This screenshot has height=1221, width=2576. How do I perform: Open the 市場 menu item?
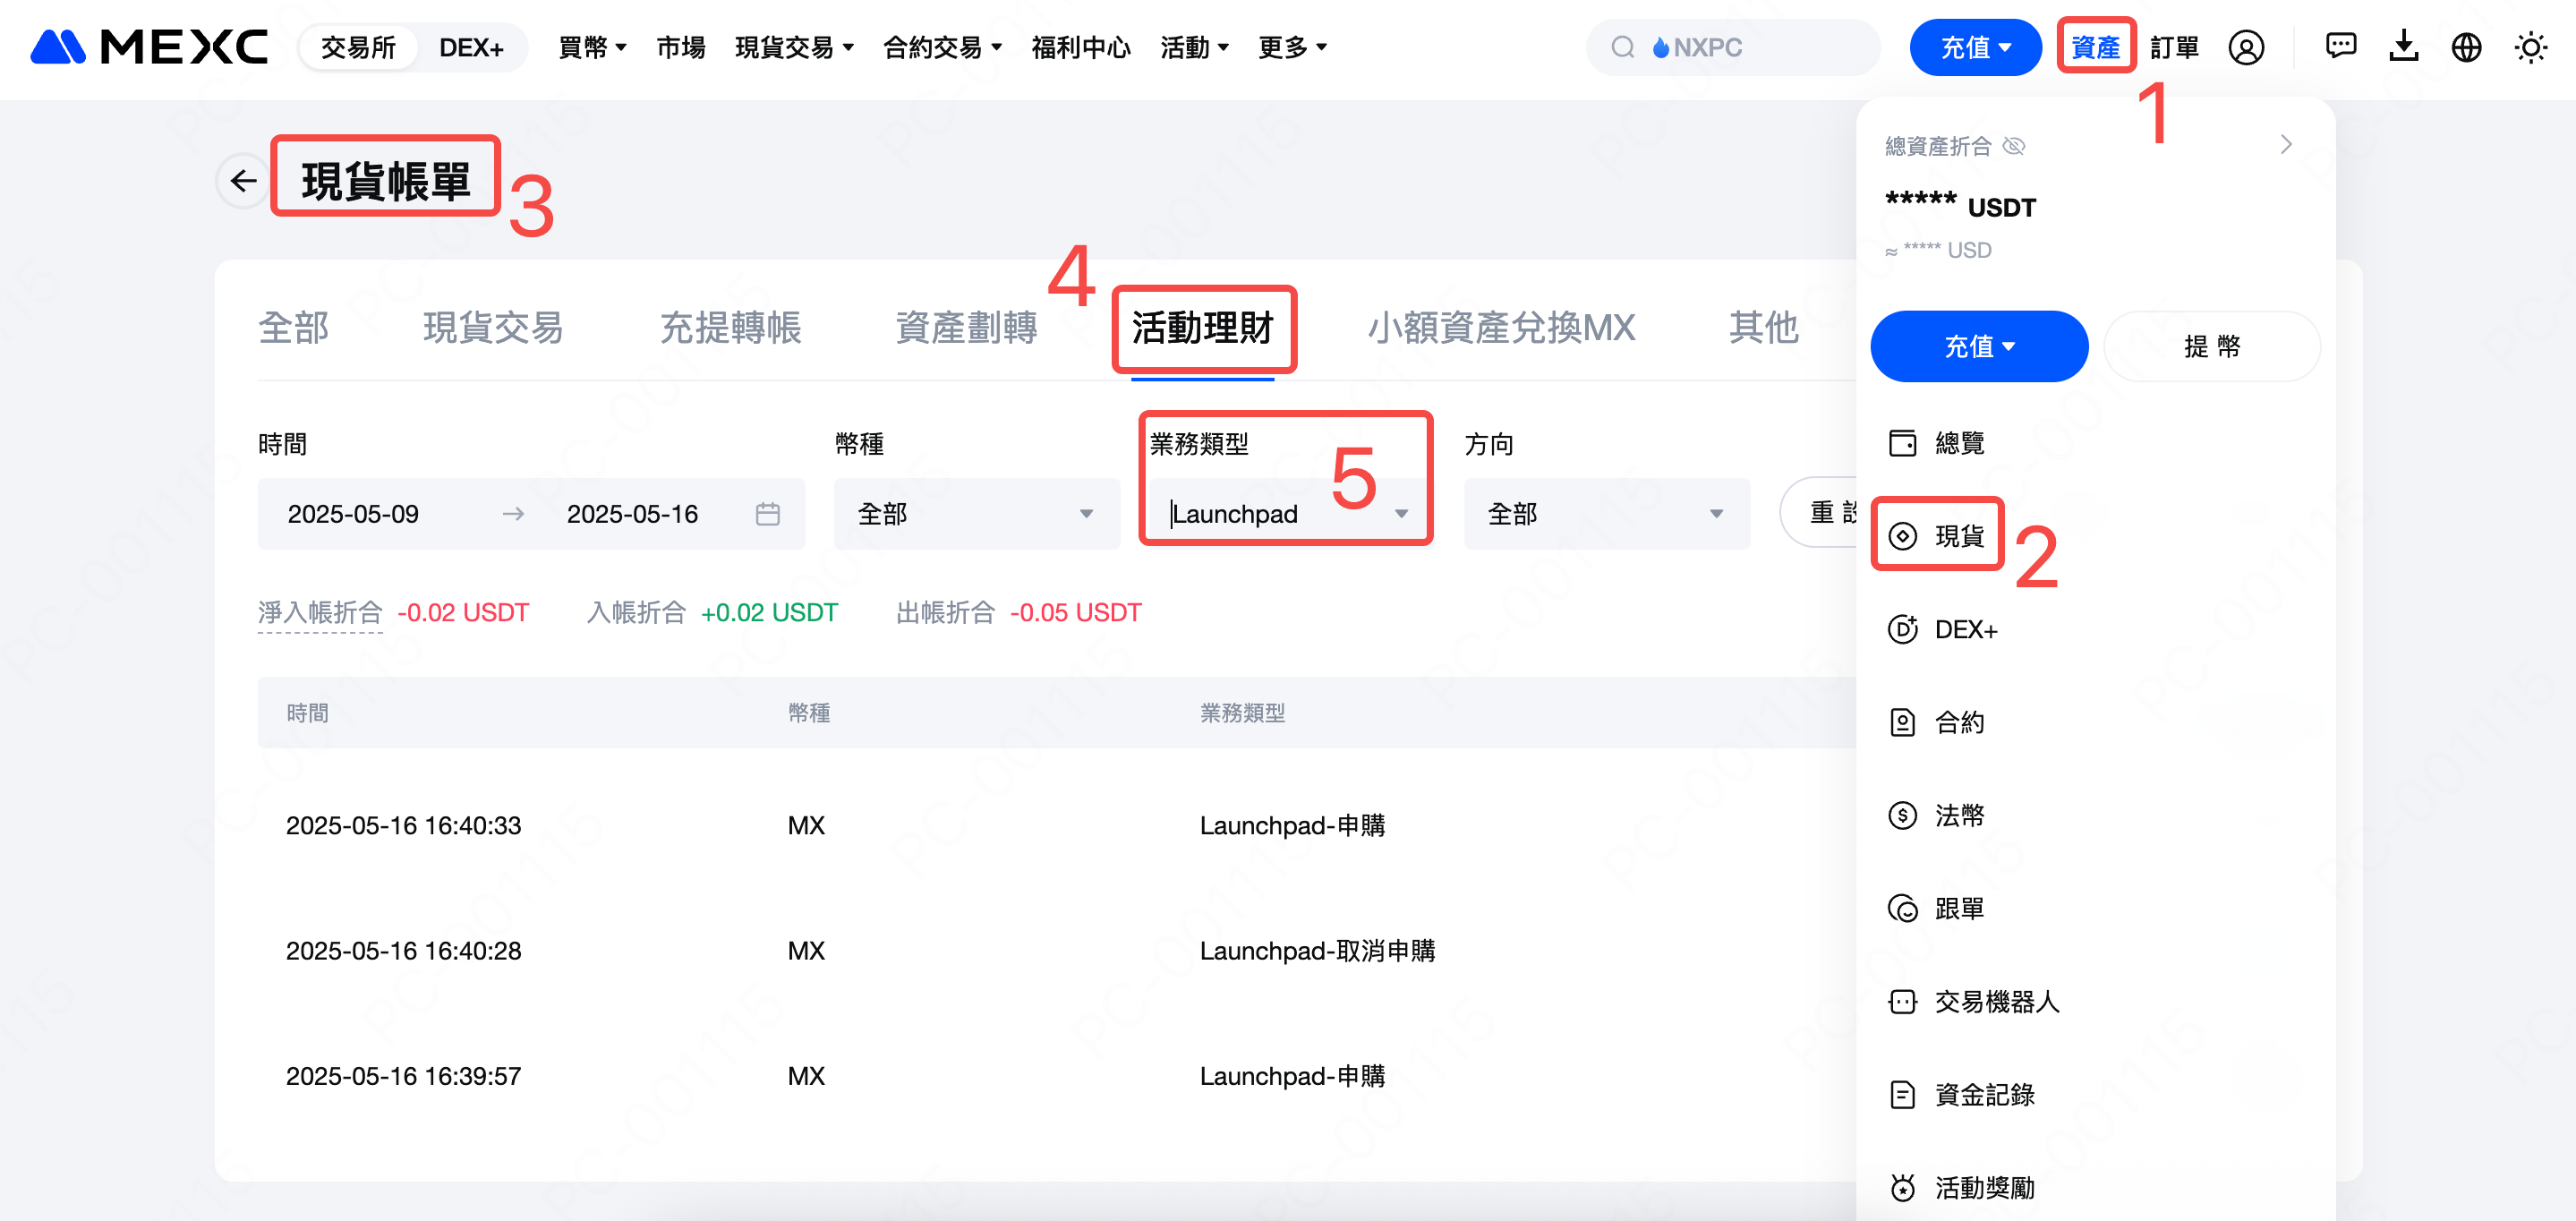(x=681, y=47)
